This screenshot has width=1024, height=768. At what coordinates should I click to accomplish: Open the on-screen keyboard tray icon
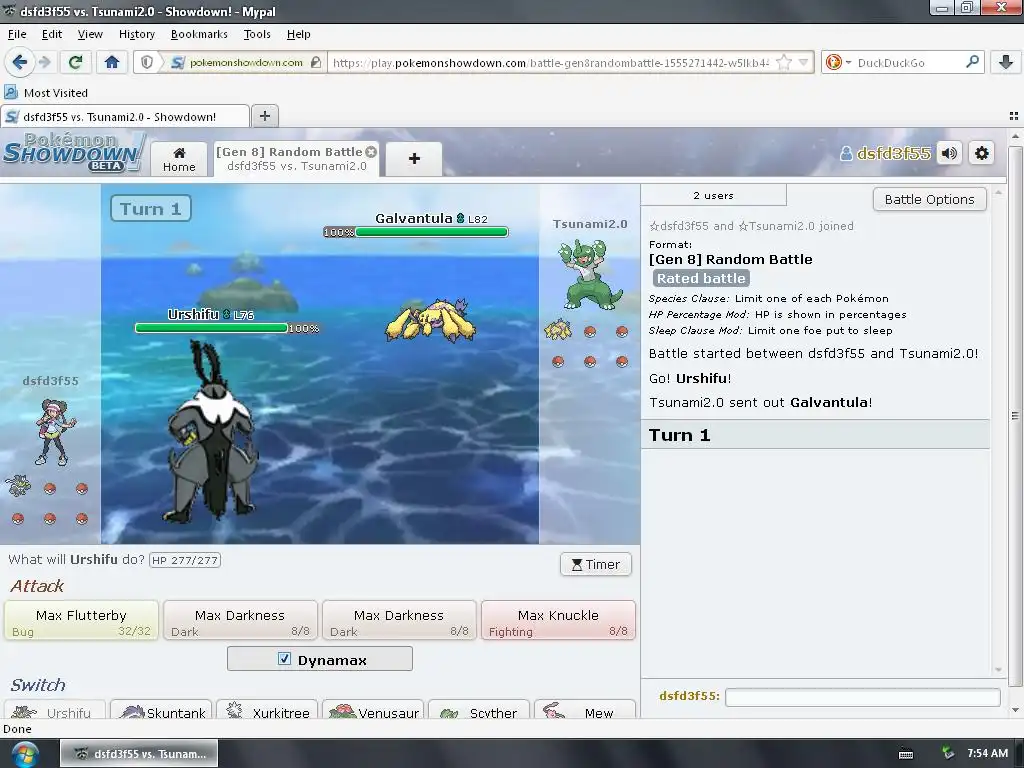906,754
